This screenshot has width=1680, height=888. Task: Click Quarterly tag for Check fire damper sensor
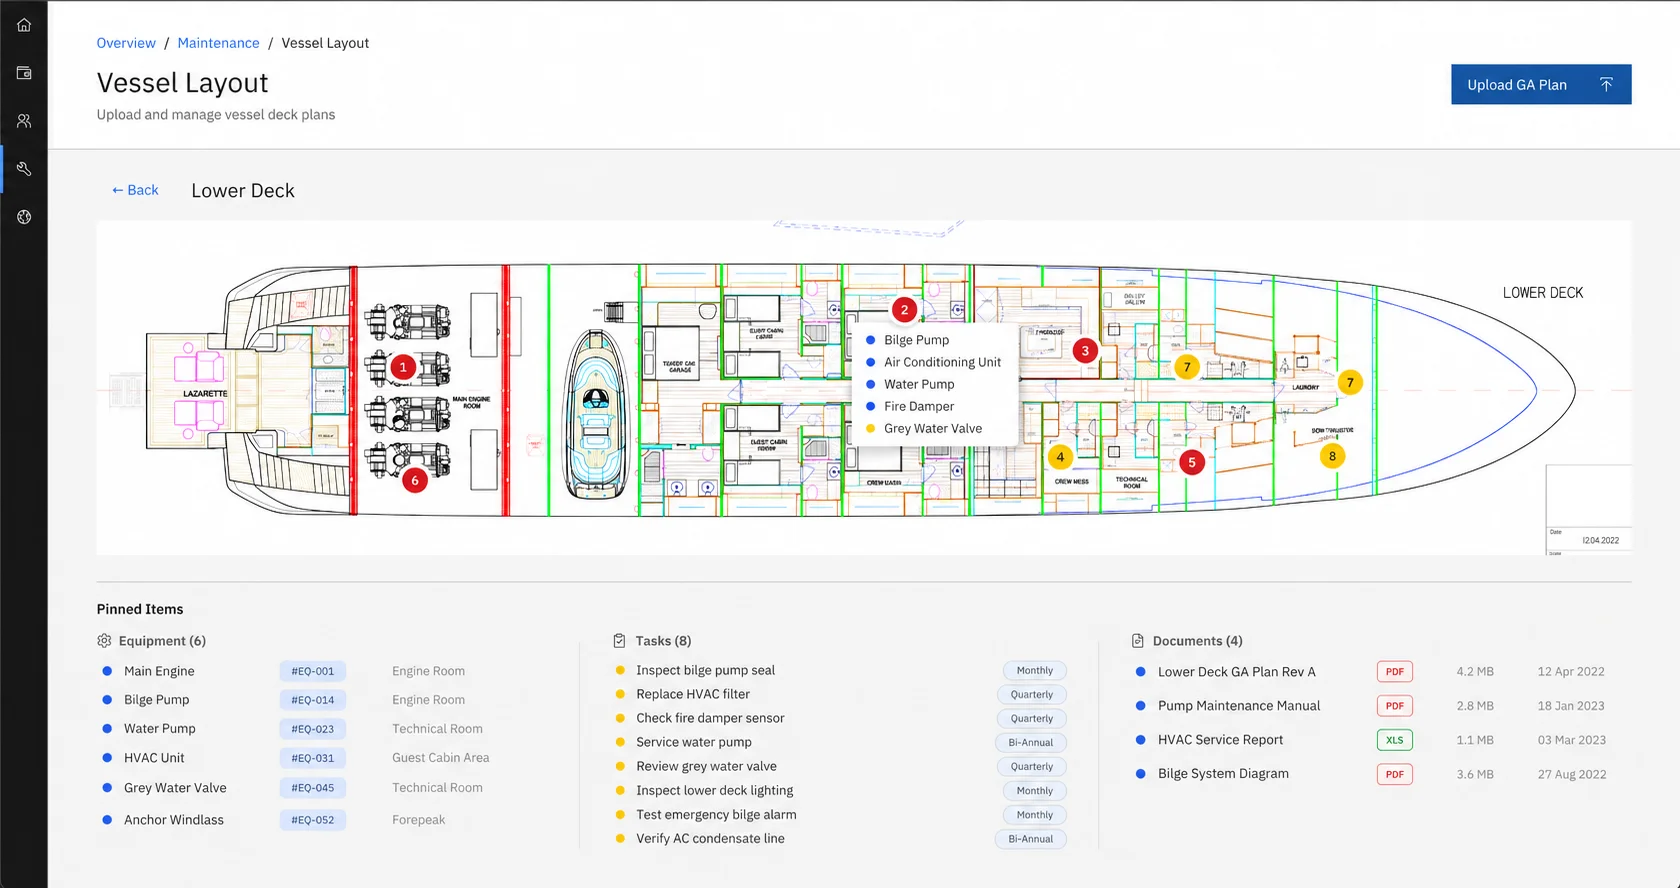tap(1032, 718)
